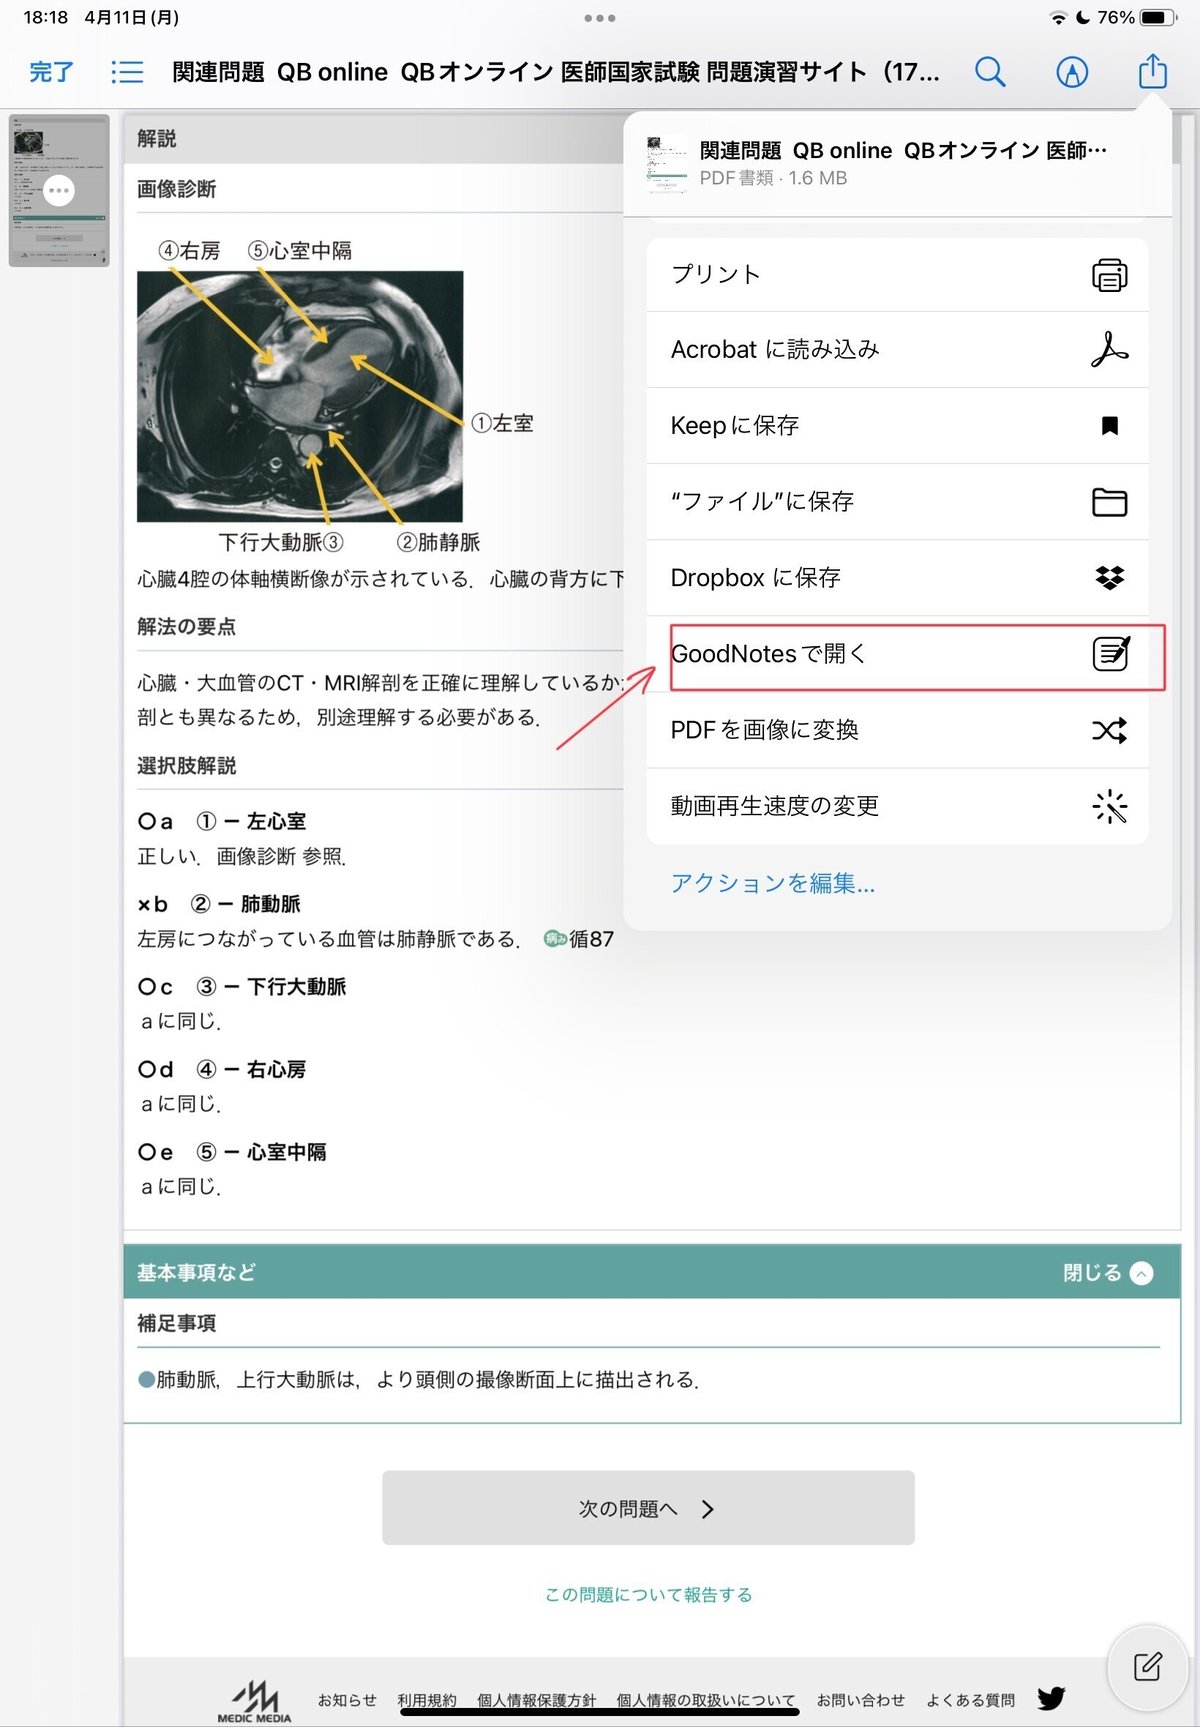Select Keep に保存 action
The image size is (1200, 1727).
point(897,426)
